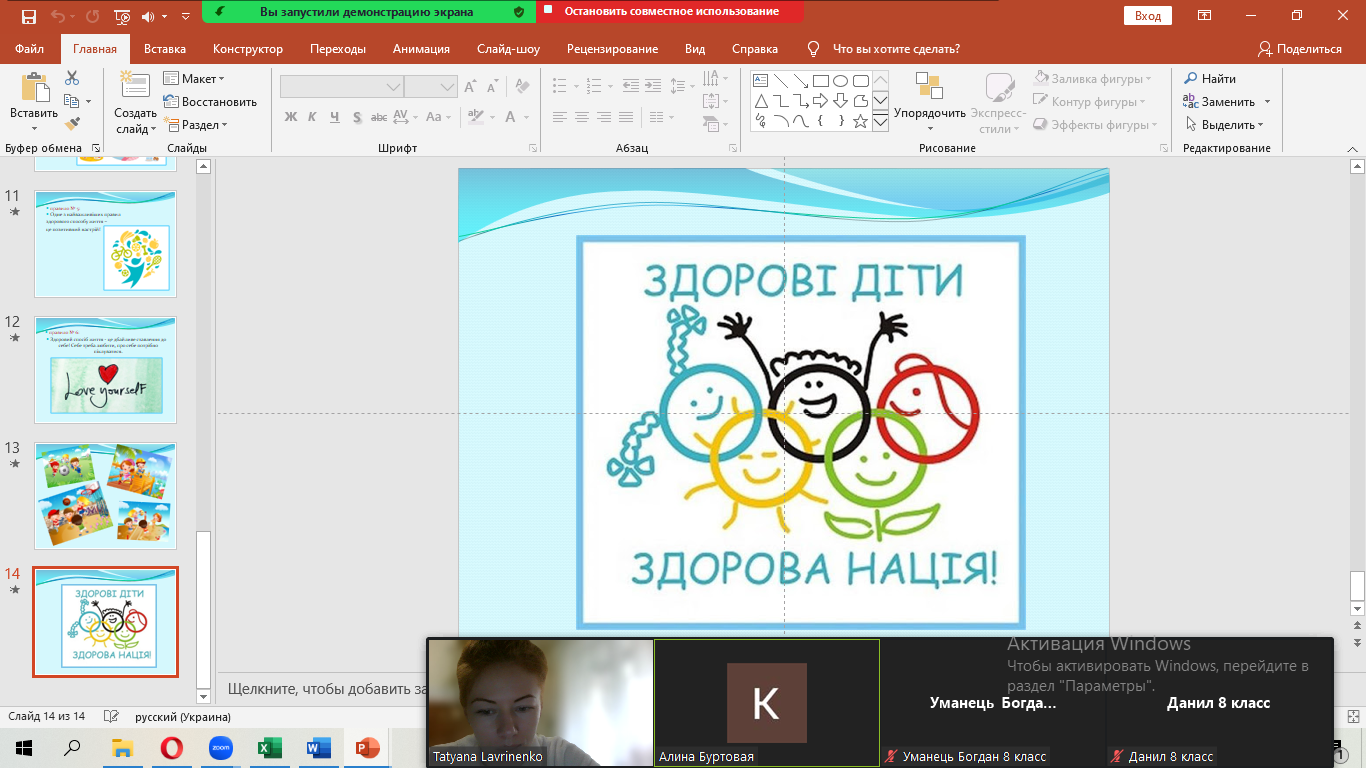Image resolution: width=1366 pixels, height=768 pixels.
Task: Click Алина Буртовая video tile in Zoom
Action: click(x=767, y=703)
